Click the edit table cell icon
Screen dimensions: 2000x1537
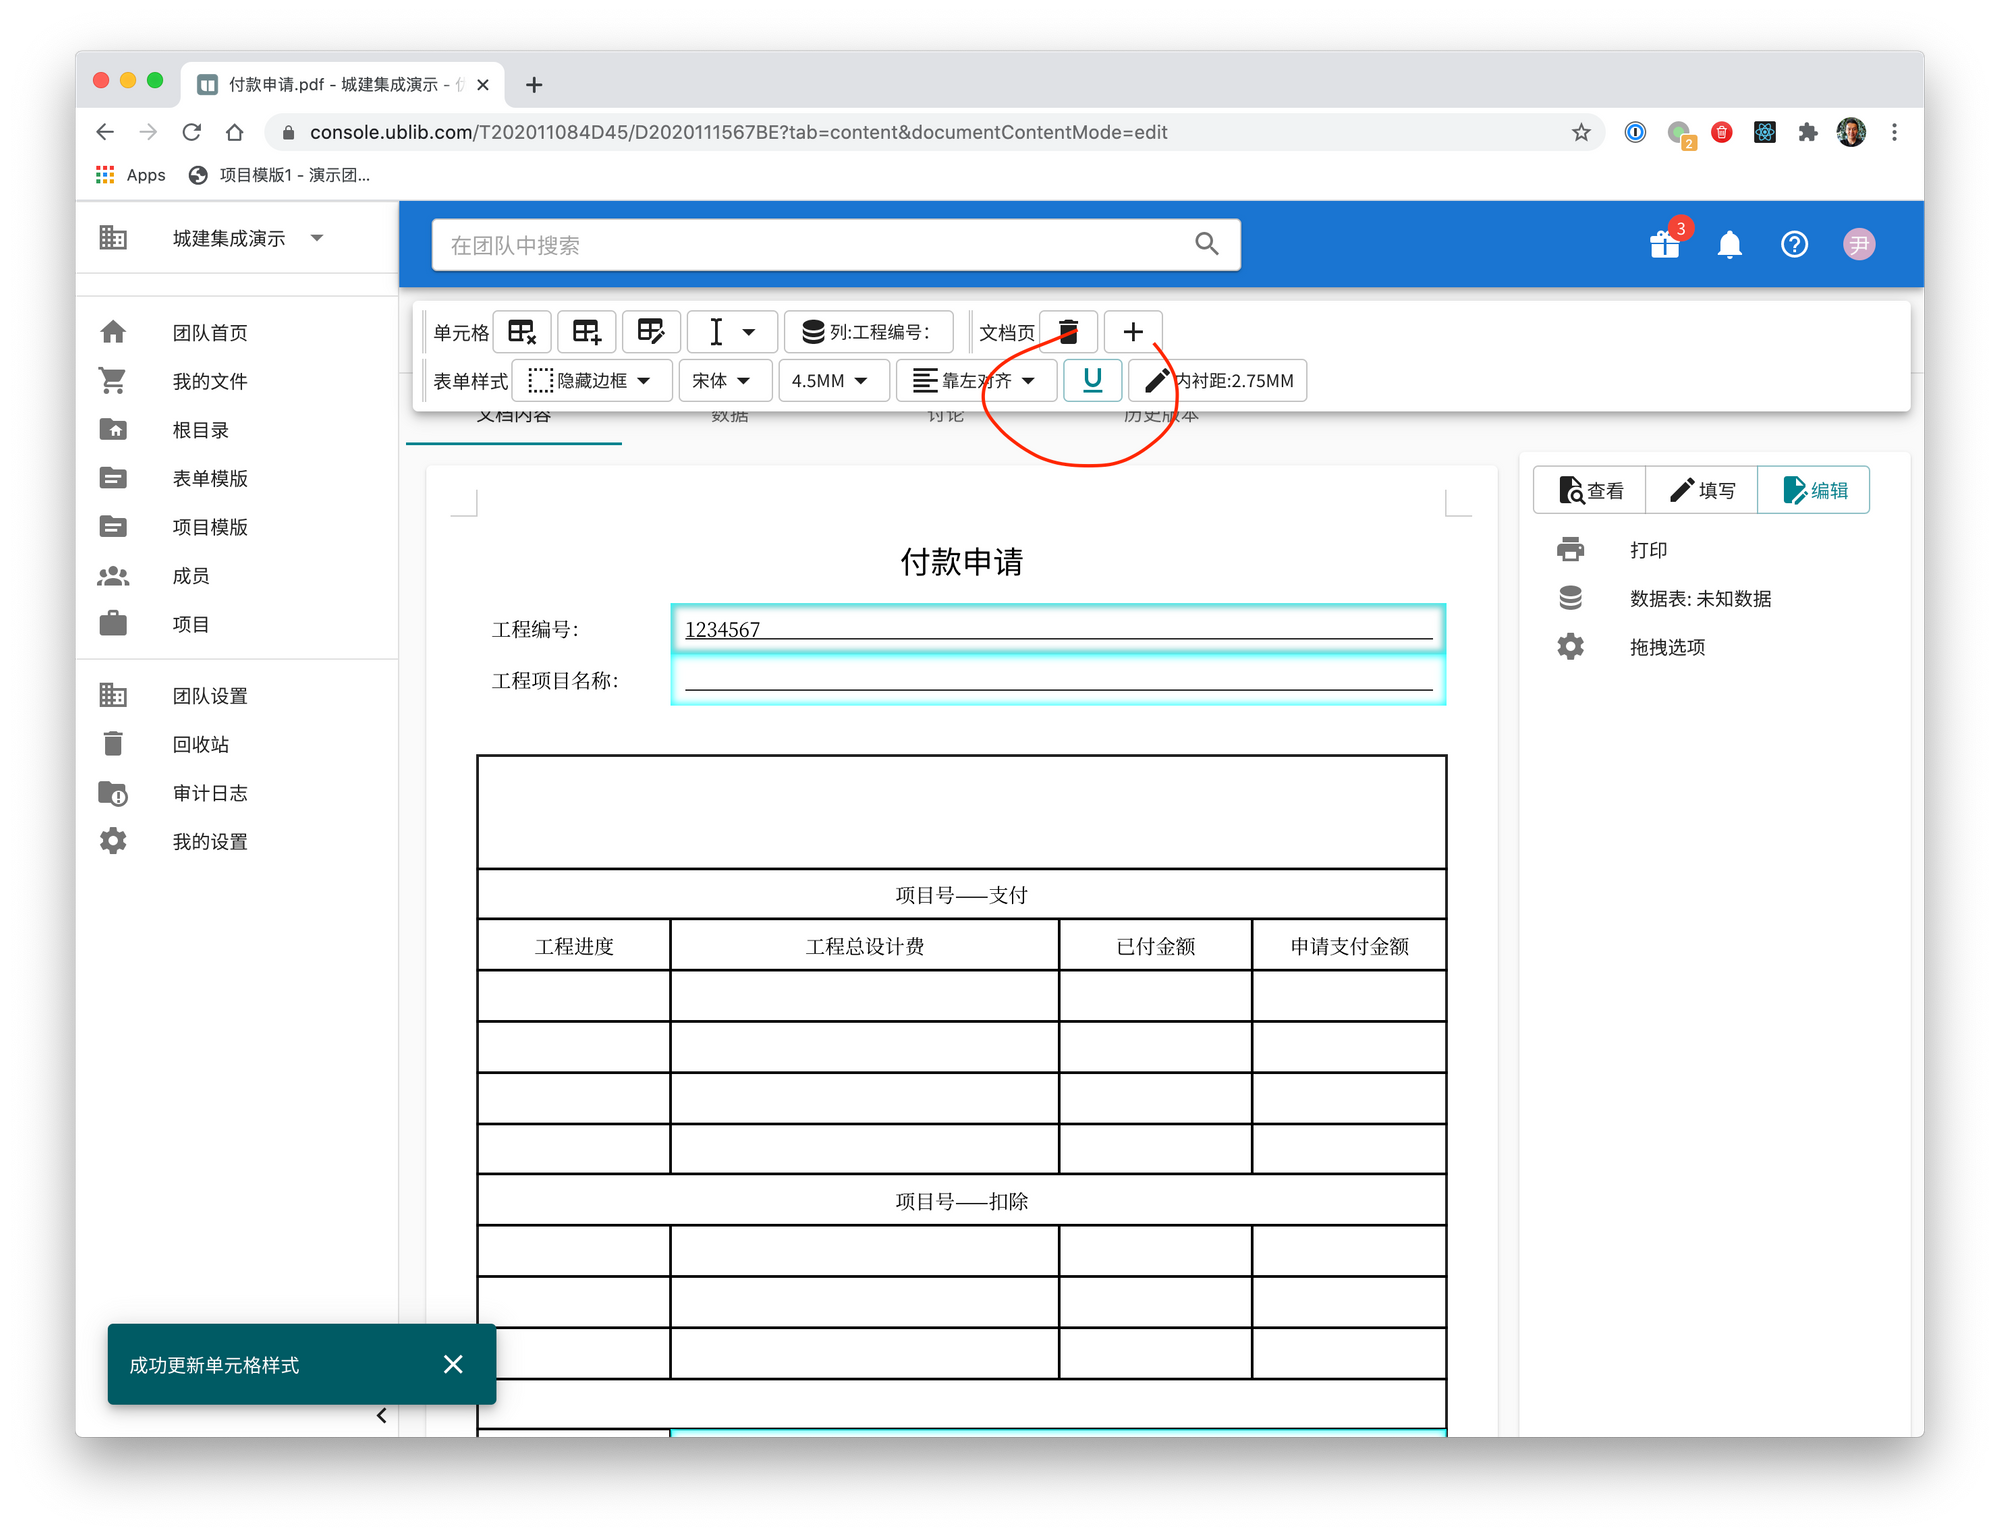pyautogui.click(x=651, y=332)
